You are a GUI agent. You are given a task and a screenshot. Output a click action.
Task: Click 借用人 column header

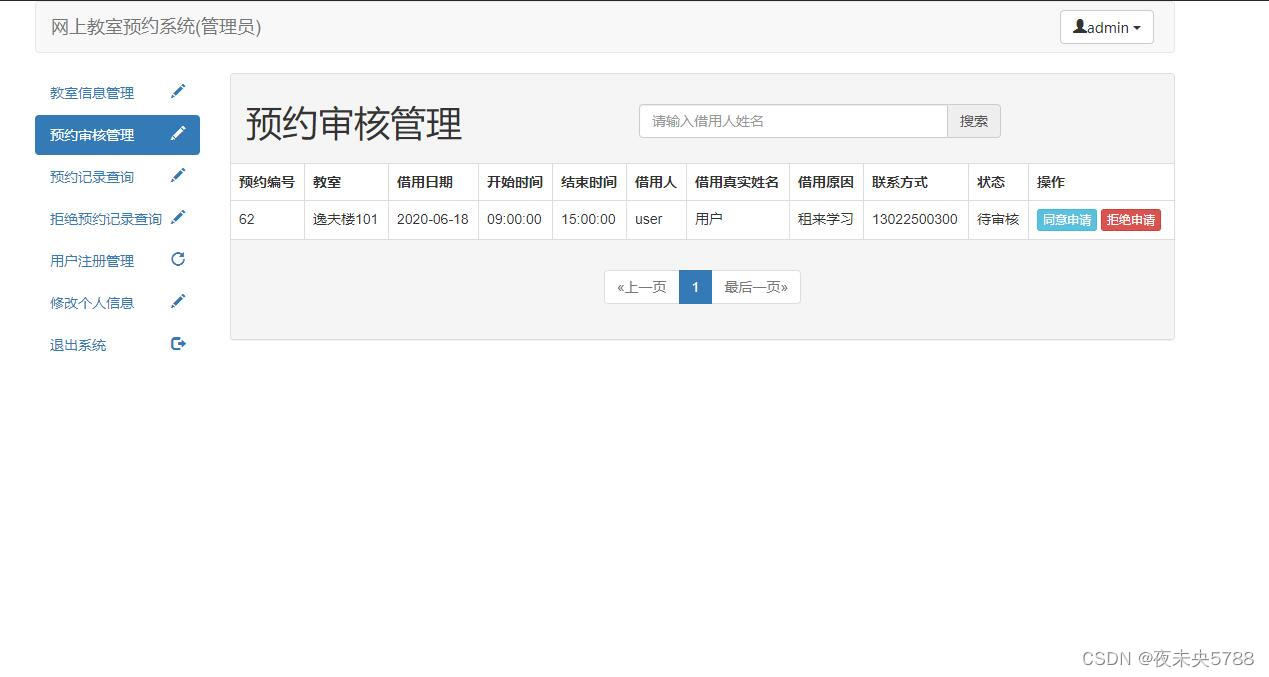coord(656,182)
